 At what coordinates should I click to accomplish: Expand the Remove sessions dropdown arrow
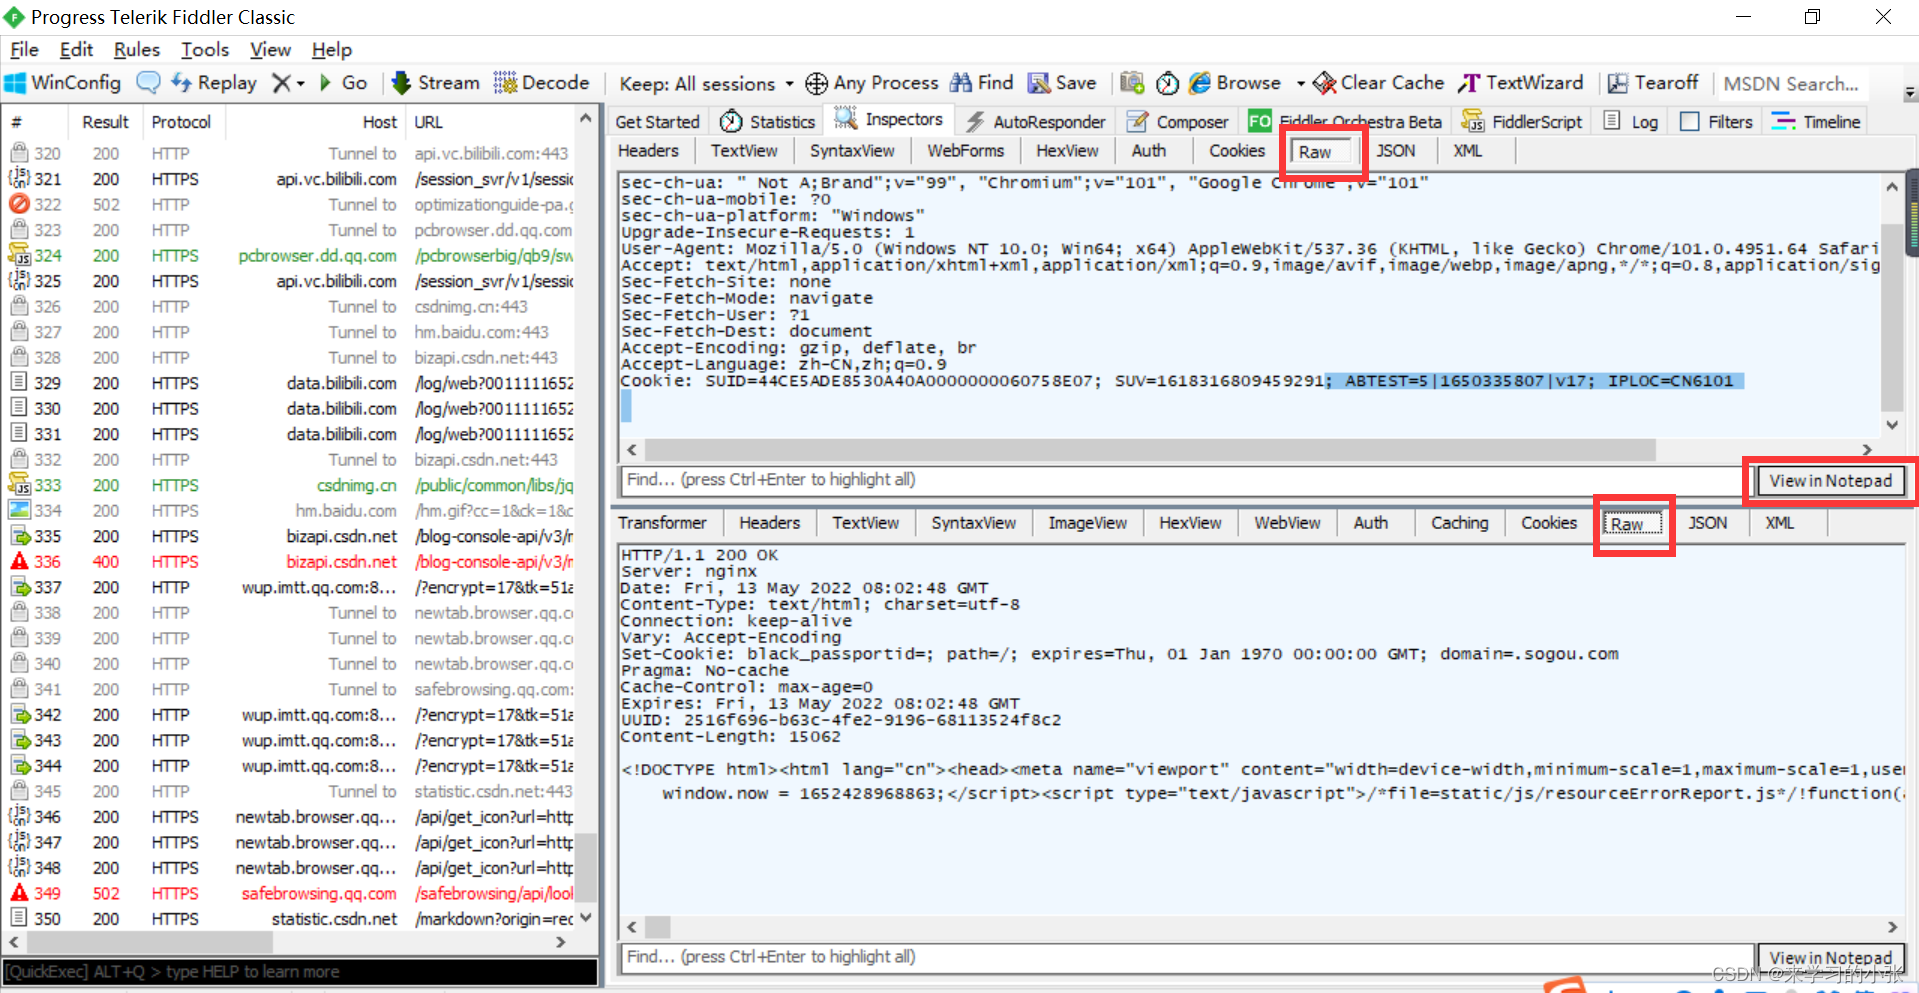(x=301, y=84)
